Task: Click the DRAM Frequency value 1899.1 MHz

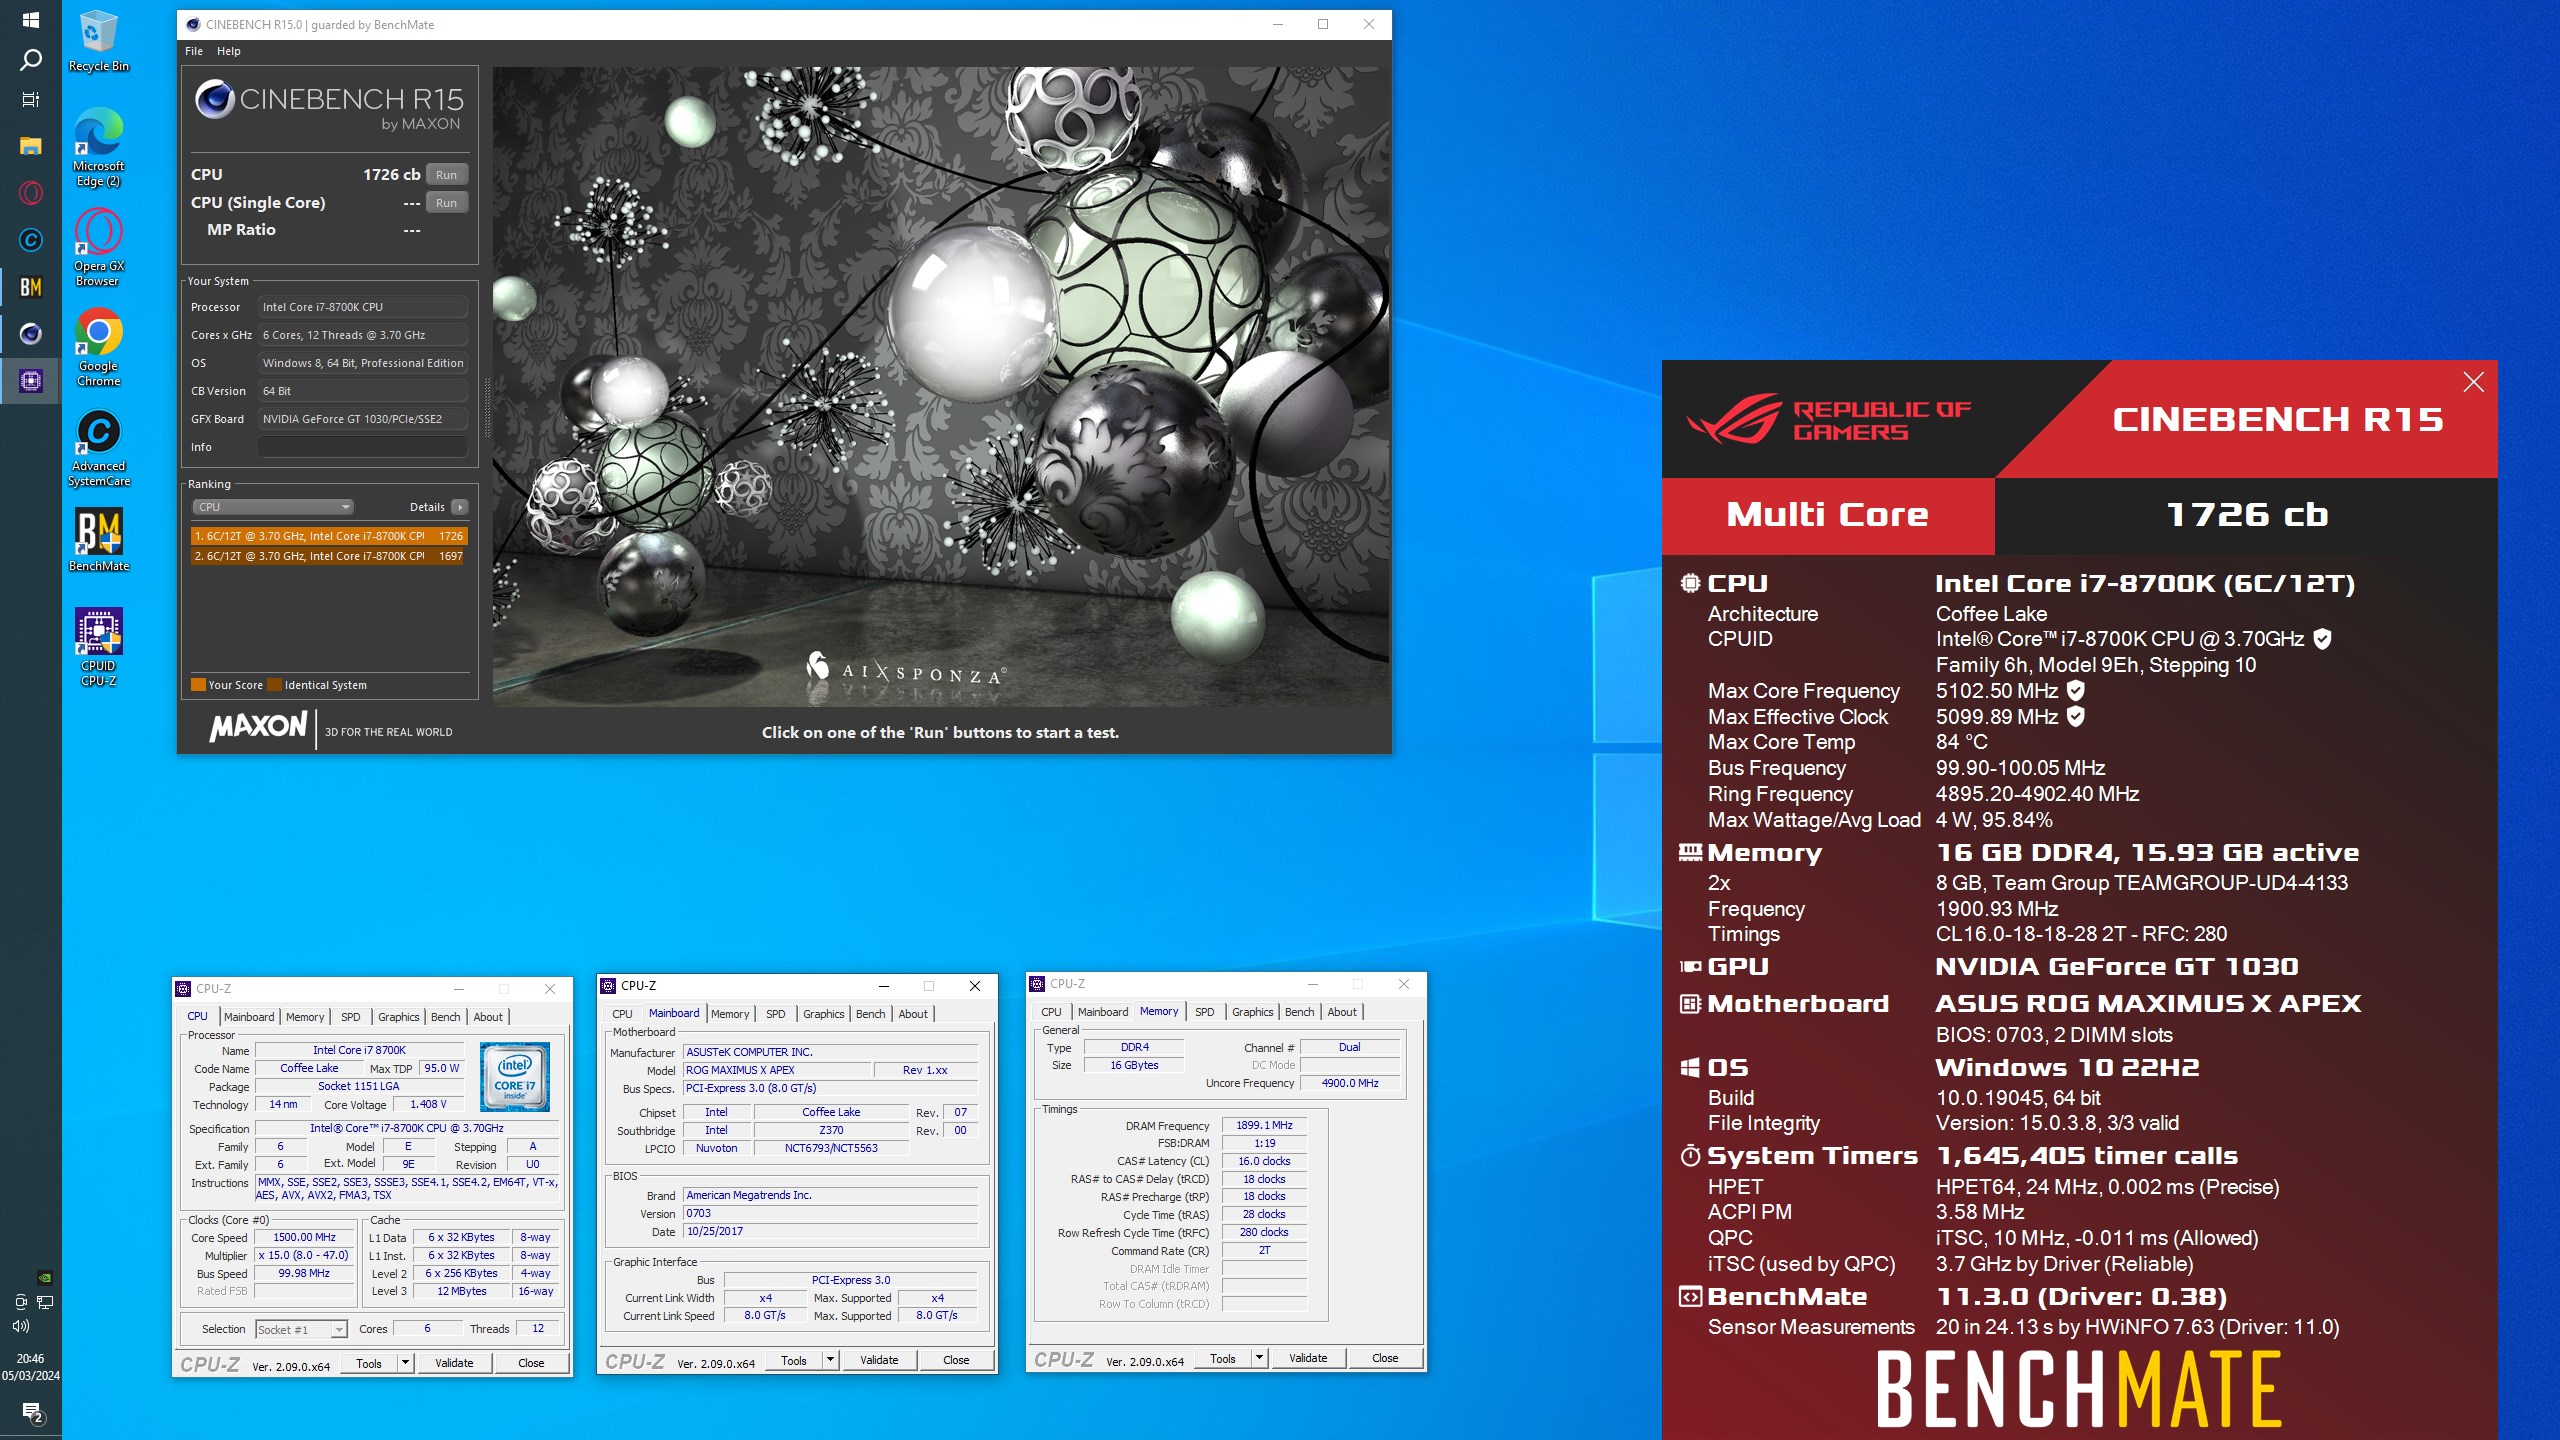Action: (x=1264, y=1125)
